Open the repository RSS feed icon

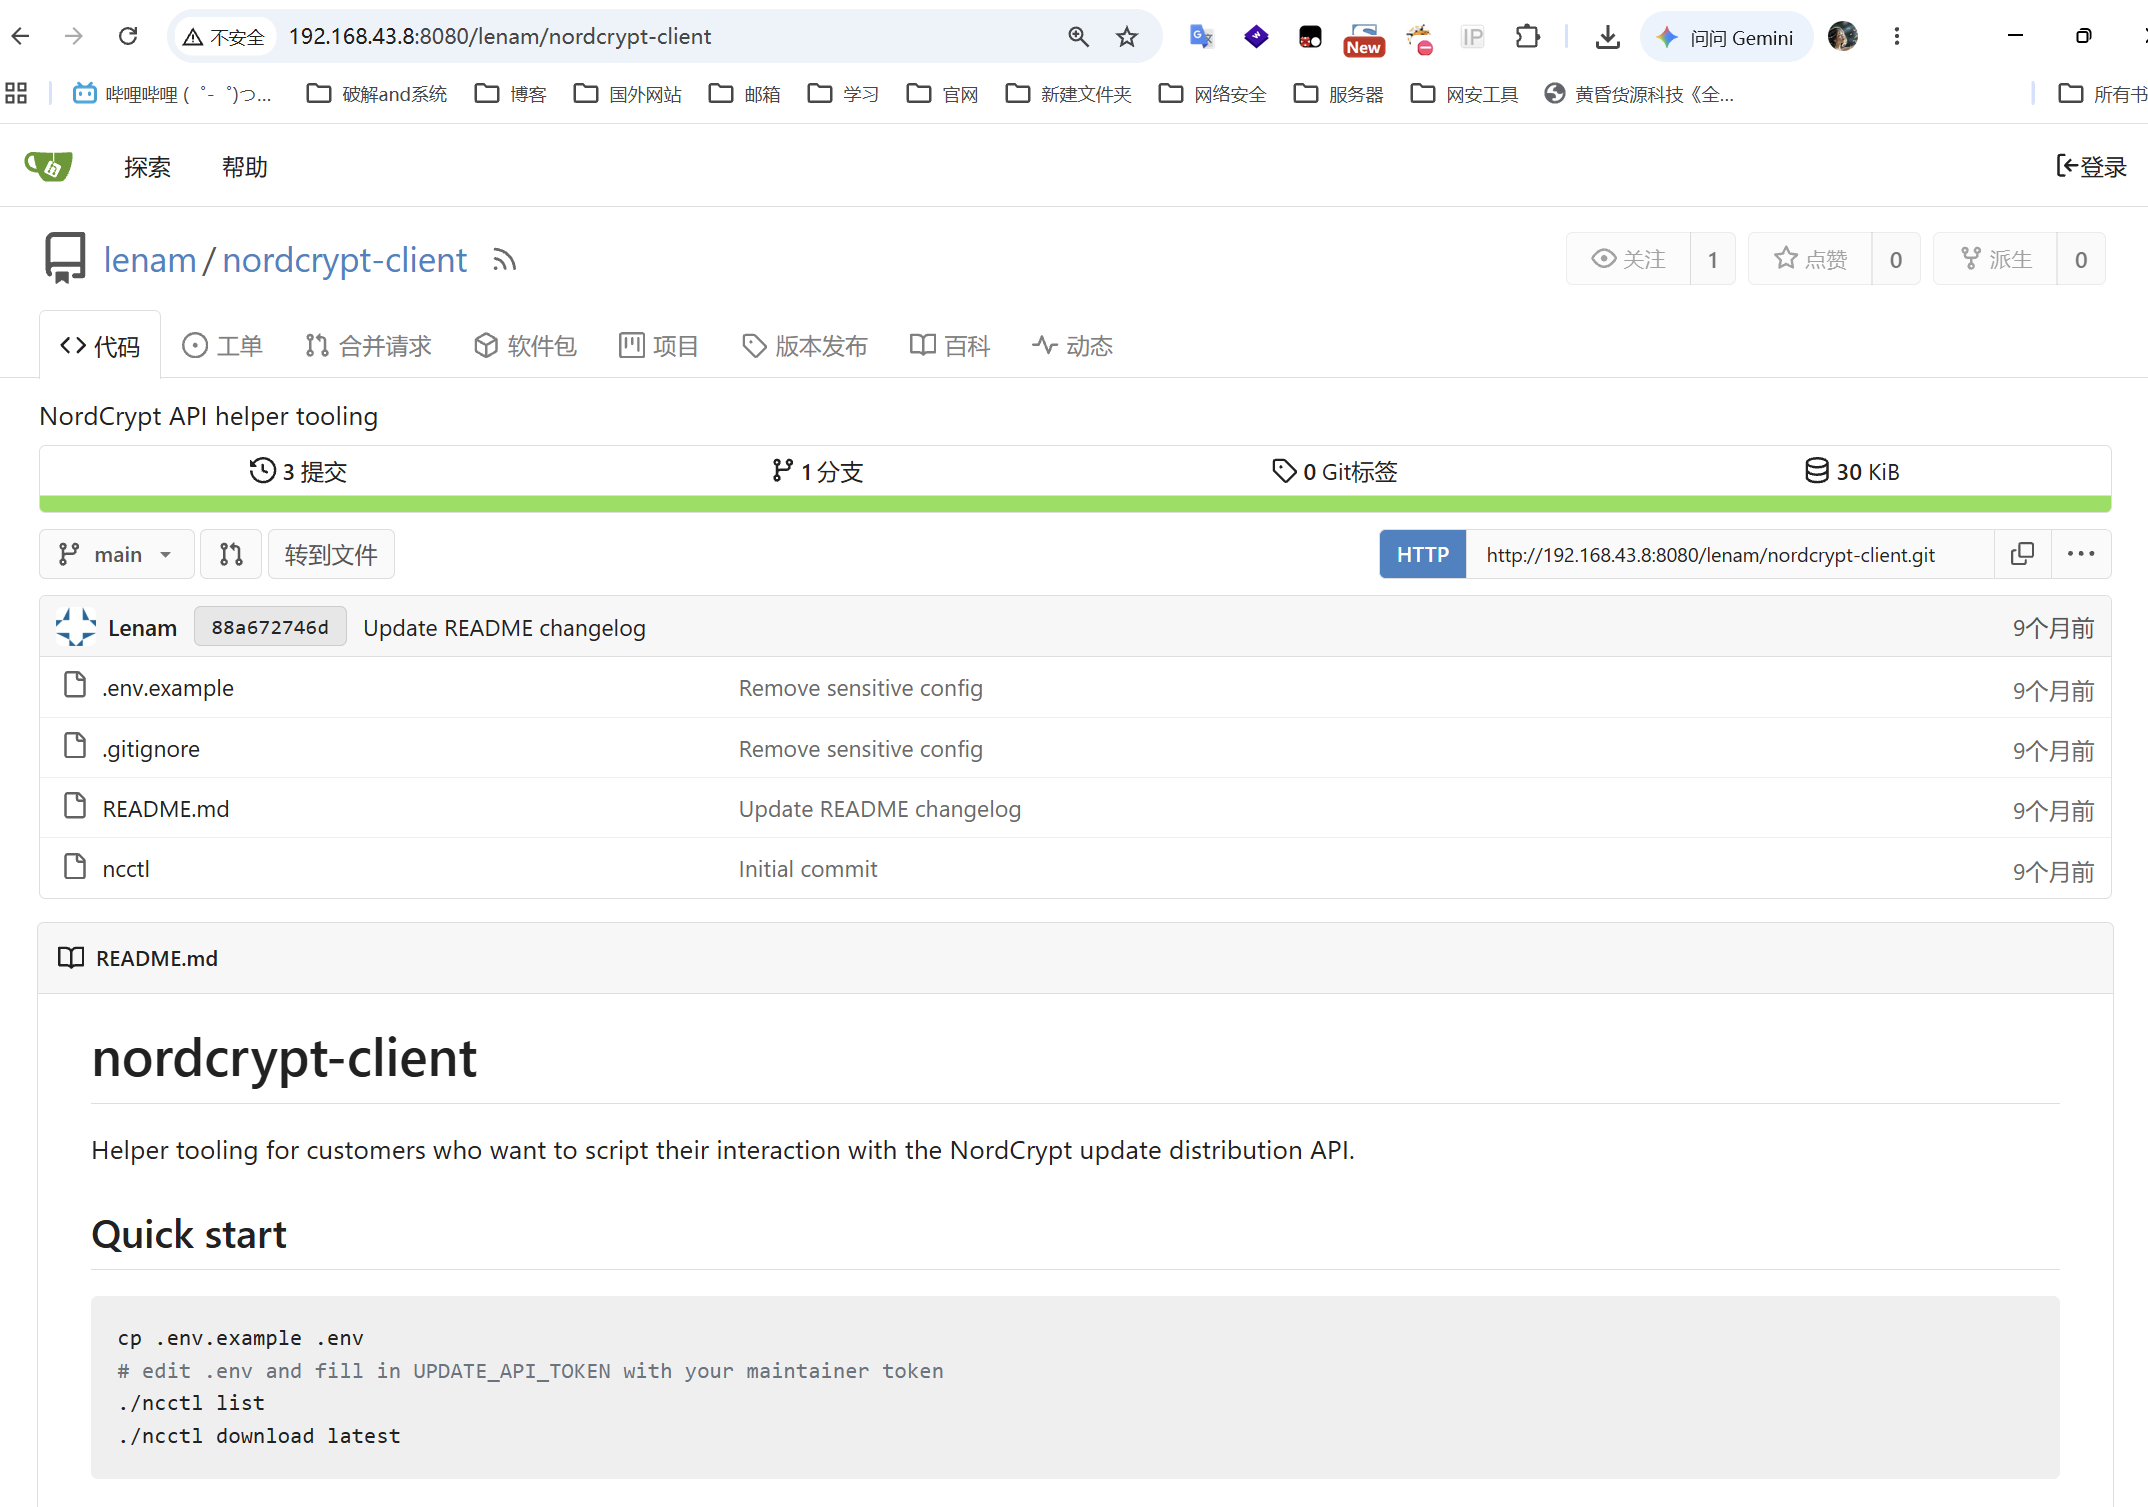(x=504, y=261)
